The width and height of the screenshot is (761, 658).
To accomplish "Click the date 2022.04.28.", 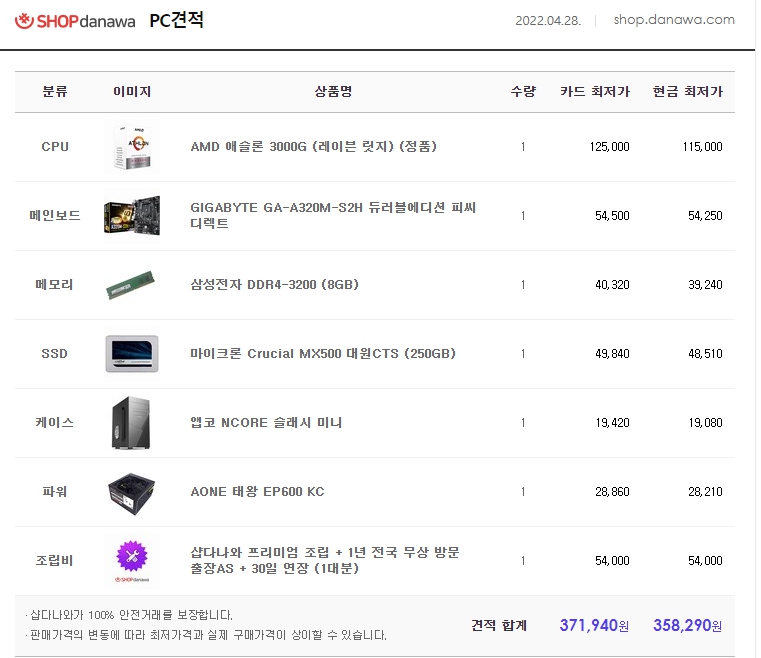I will (x=548, y=20).
